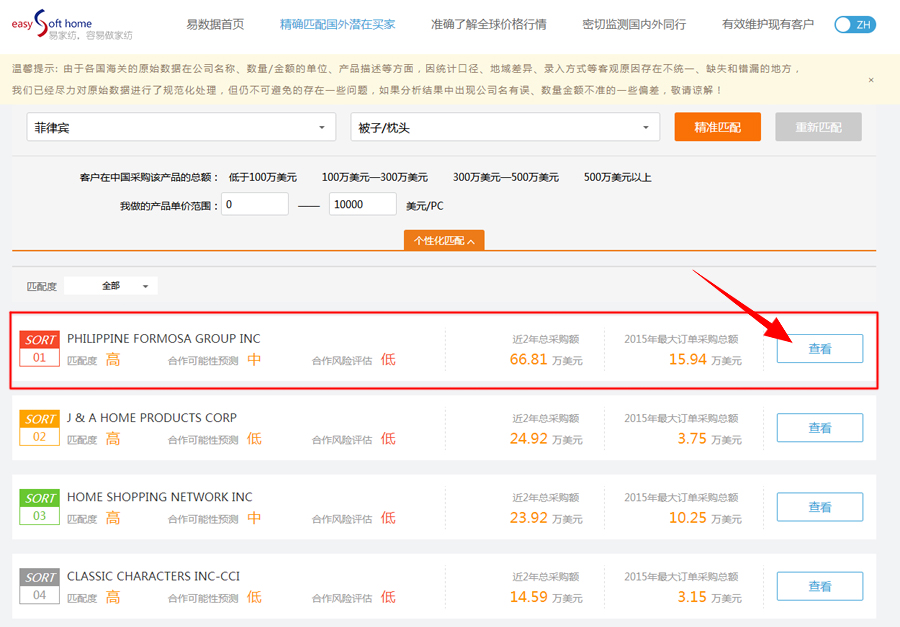Click 查看 for J & A Home Products
Viewport: 900px width, 627px height.
tap(820, 428)
